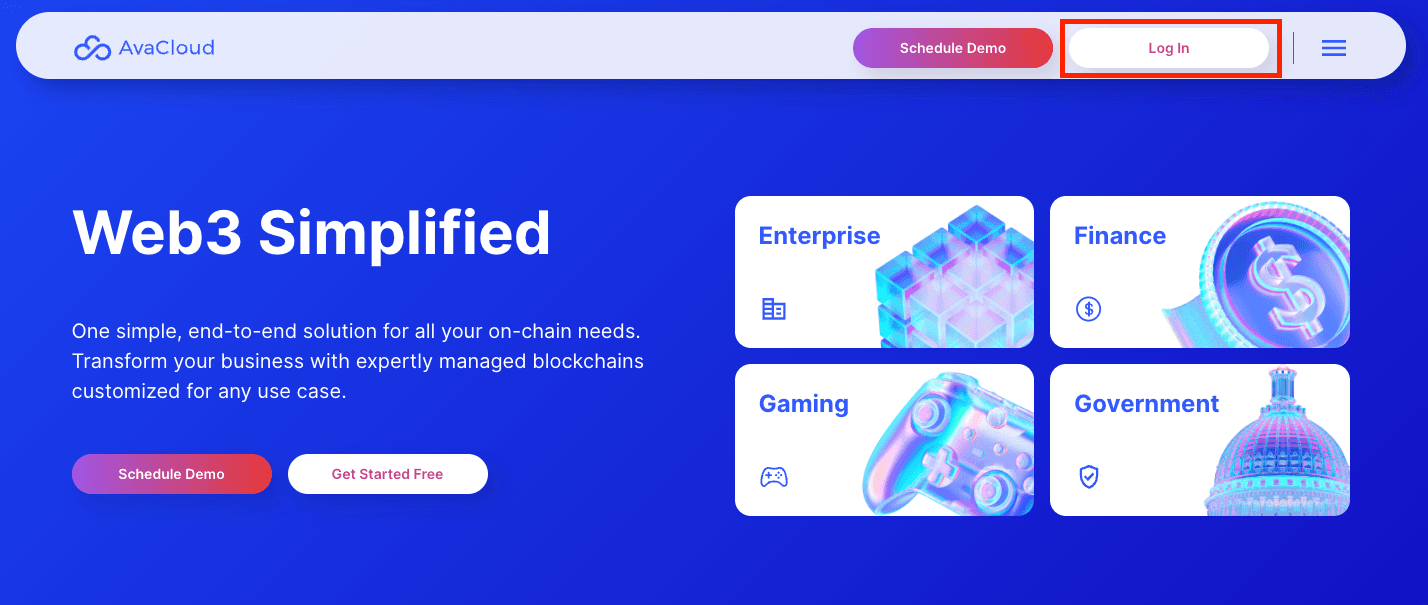The height and width of the screenshot is (605, 1428).
Task: Open the Enterprise heading link
Action: [819, 236]
